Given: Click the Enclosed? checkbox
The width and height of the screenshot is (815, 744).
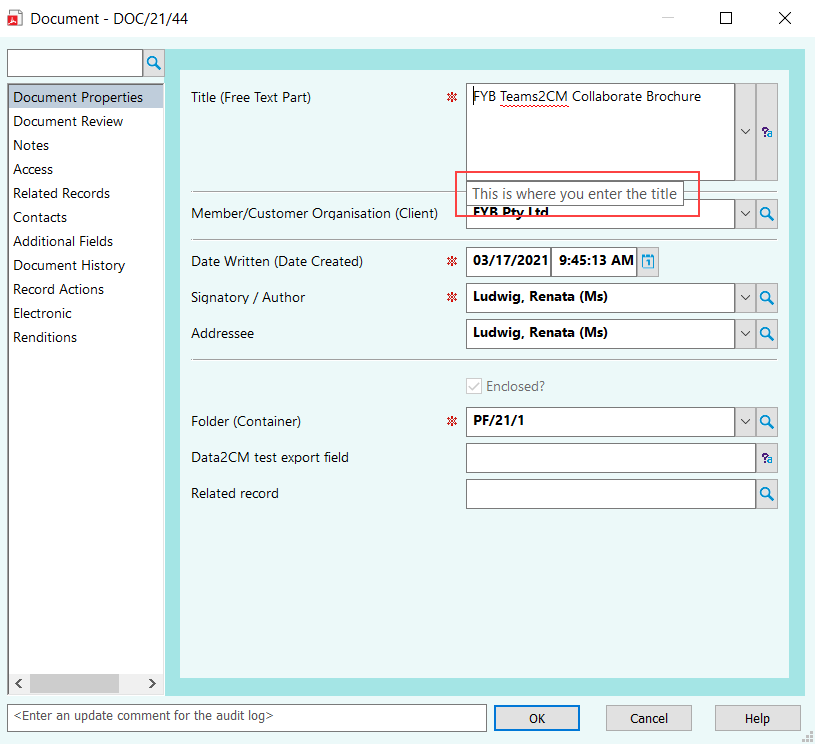Looking at the screenshot, I should pos(475,386).
